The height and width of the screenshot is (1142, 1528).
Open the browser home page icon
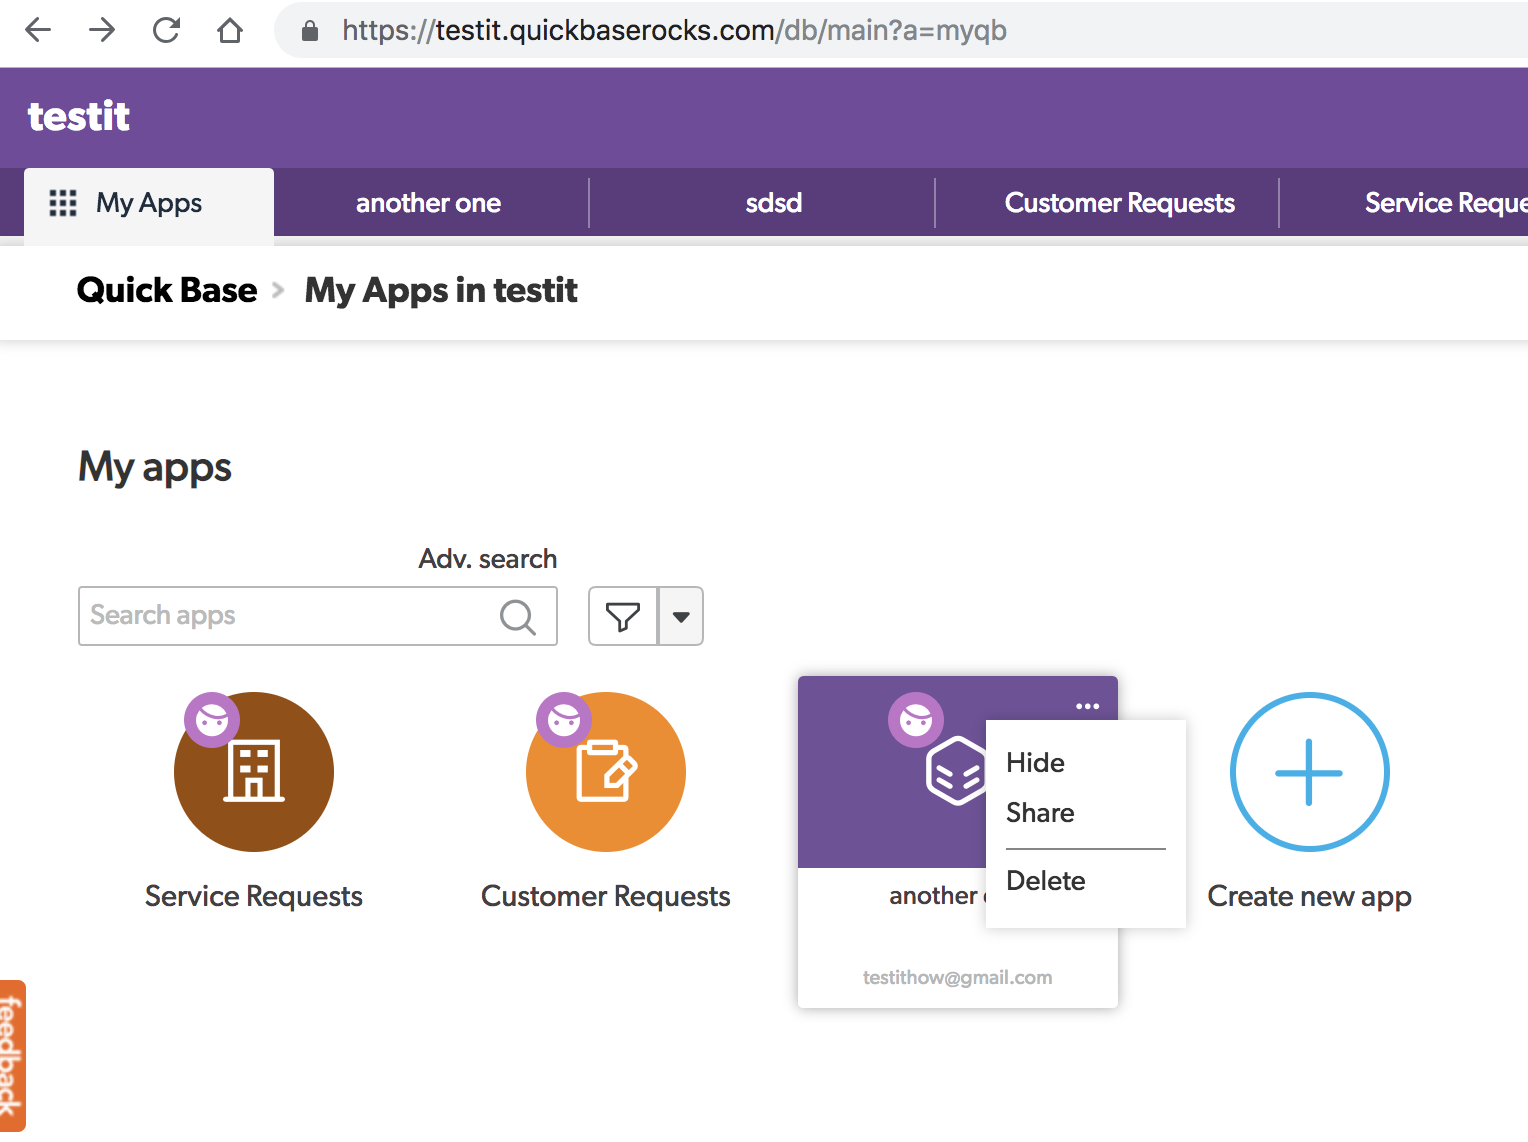[230, 30]
